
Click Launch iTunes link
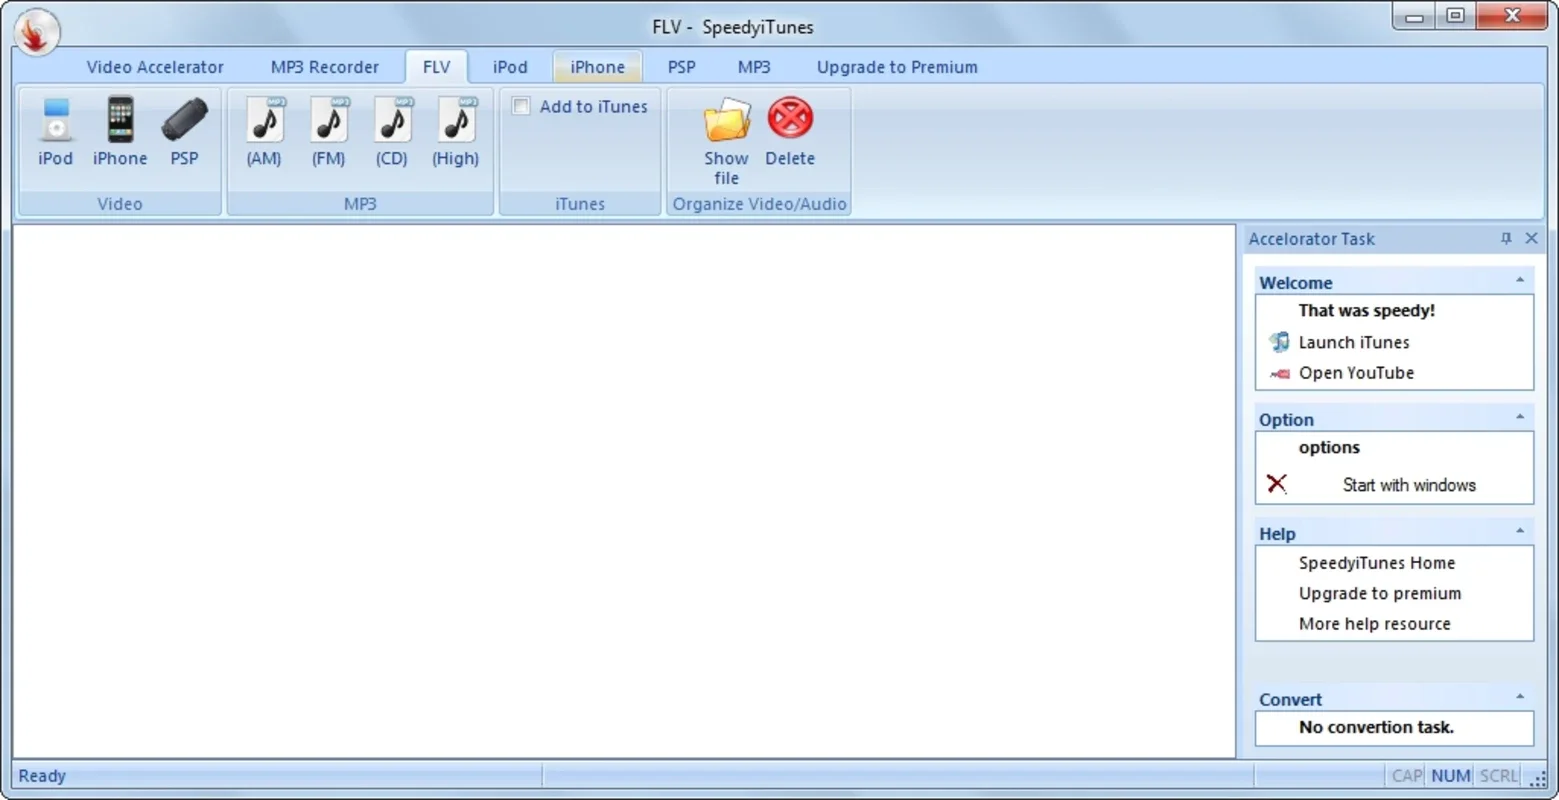(x=1354, y=342)
